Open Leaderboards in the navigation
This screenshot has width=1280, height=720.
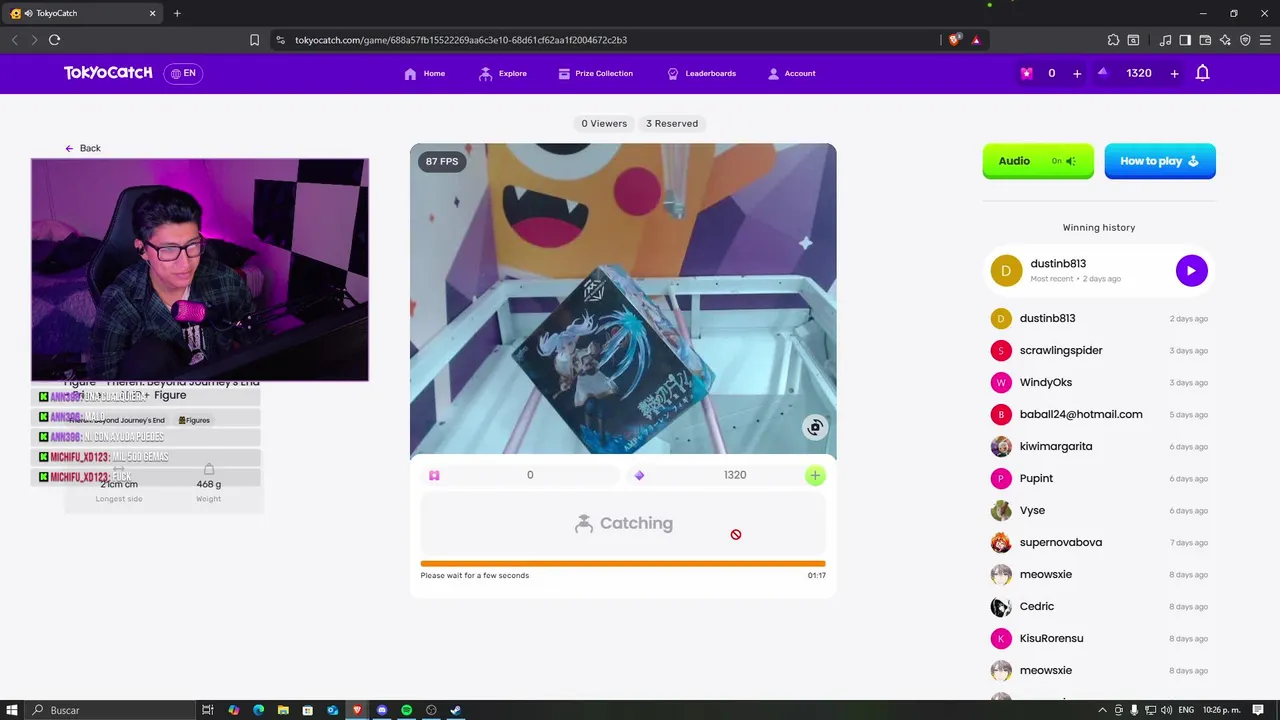click(x=701, y=73)
